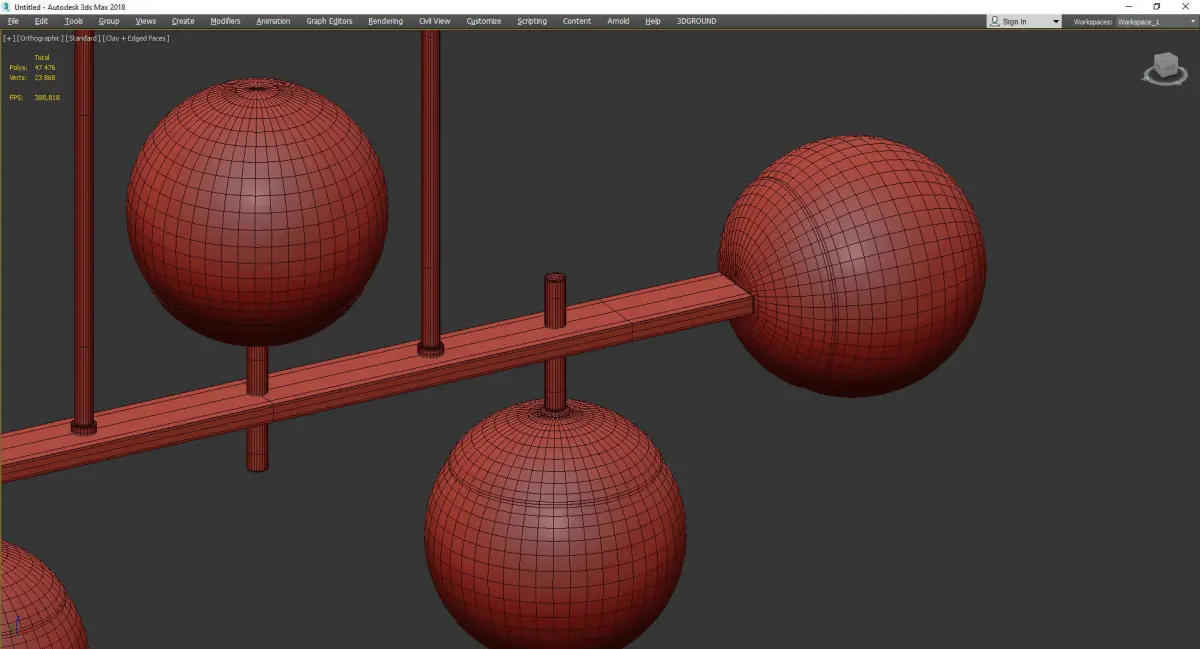Open the Orthographic viewport view label menu
The height and width of the screenshot is (649, 1200).
coord(39,38)
